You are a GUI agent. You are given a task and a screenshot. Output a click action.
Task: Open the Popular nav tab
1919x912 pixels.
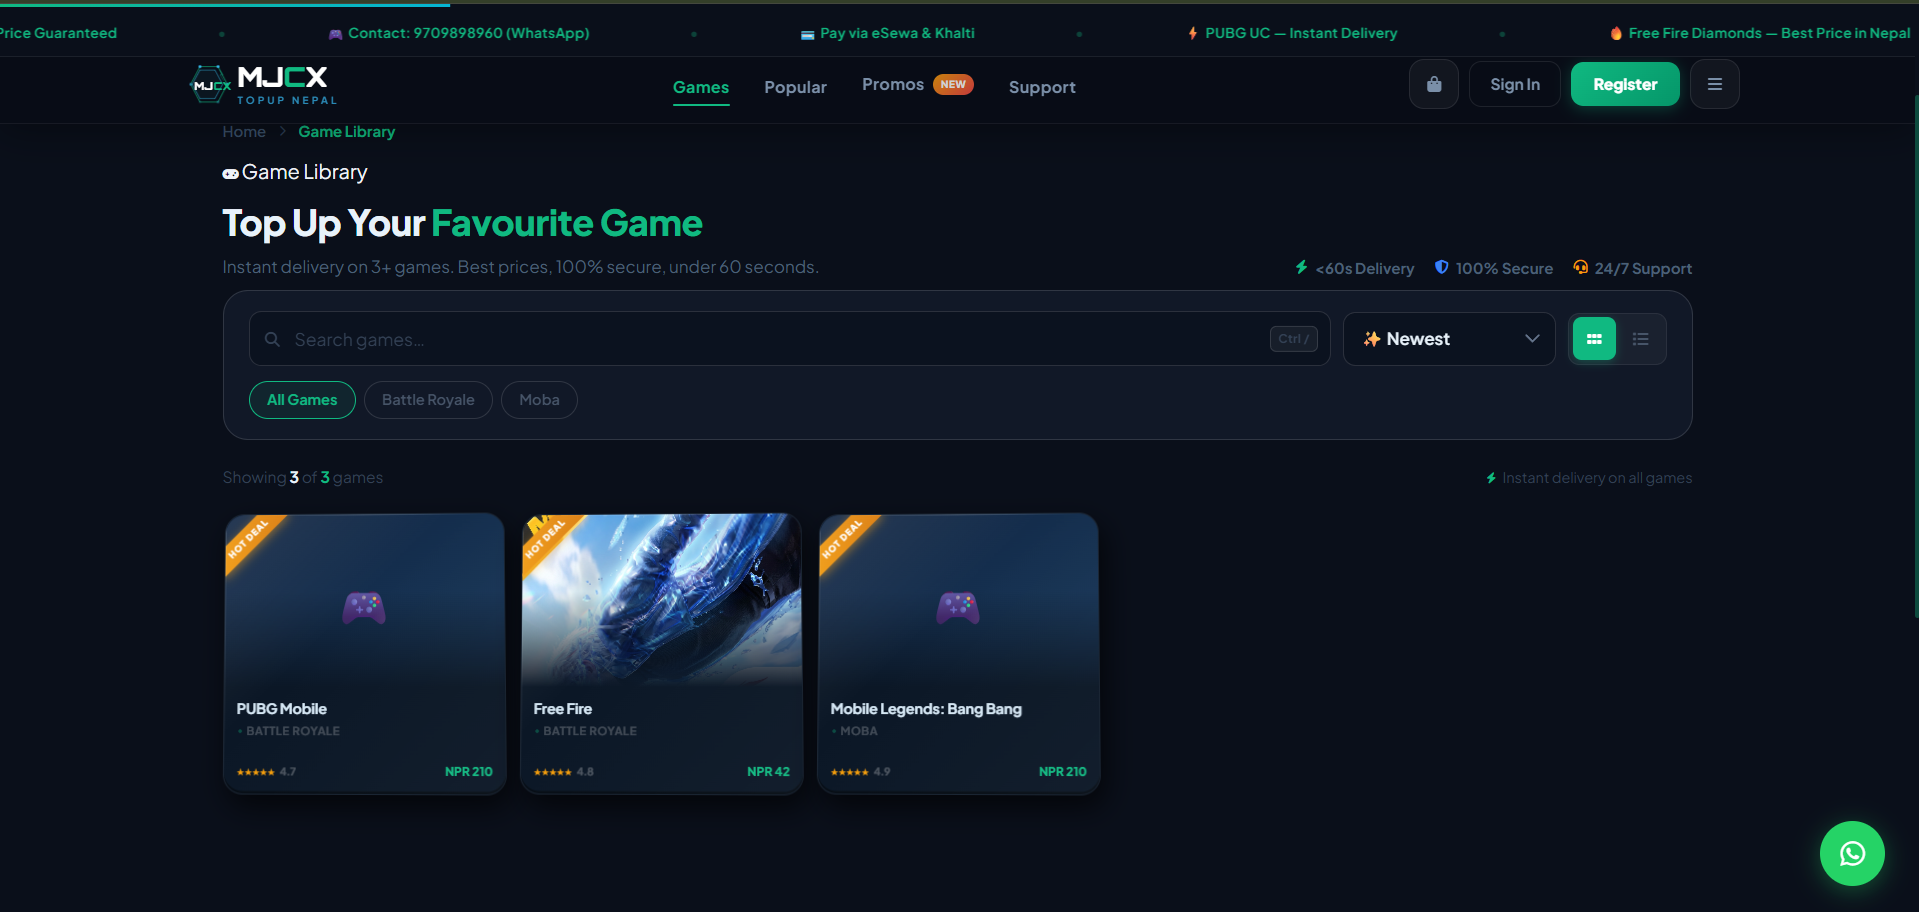click(795, 87)
